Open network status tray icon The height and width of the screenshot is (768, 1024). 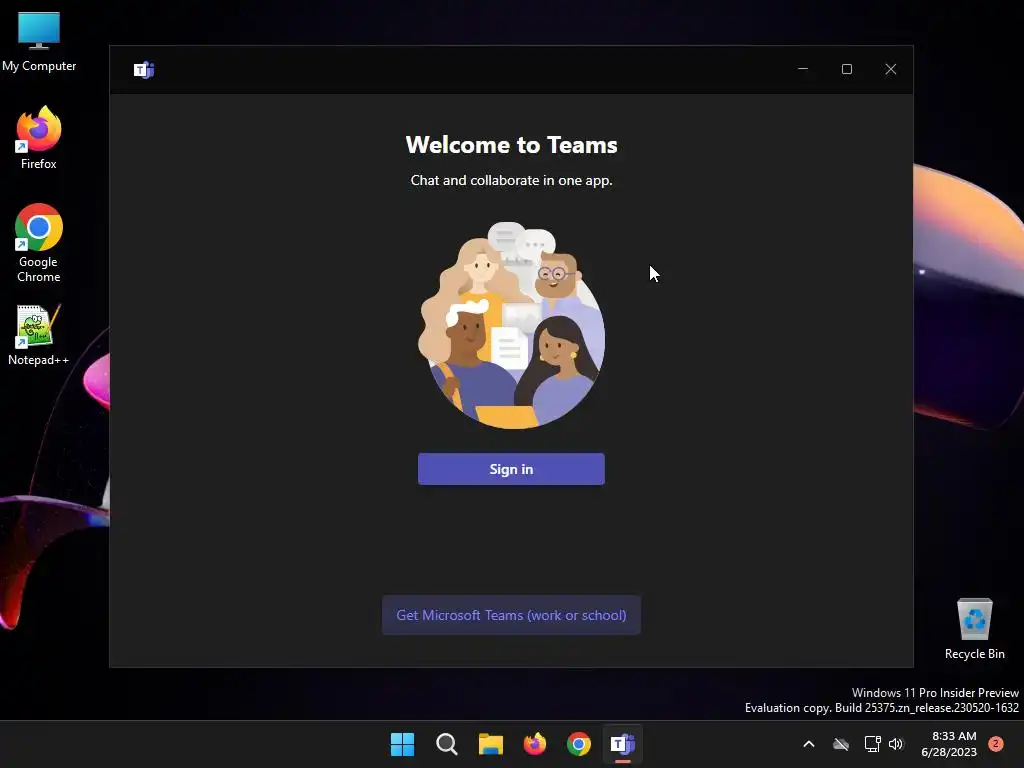(872, 744)
